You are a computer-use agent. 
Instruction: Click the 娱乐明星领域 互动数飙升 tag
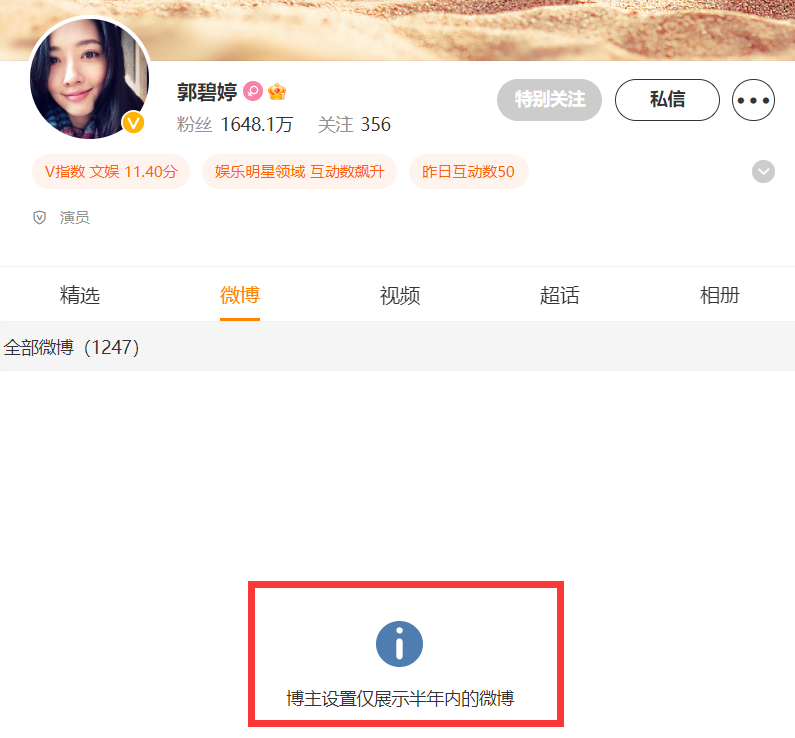(x=299, y=171)
